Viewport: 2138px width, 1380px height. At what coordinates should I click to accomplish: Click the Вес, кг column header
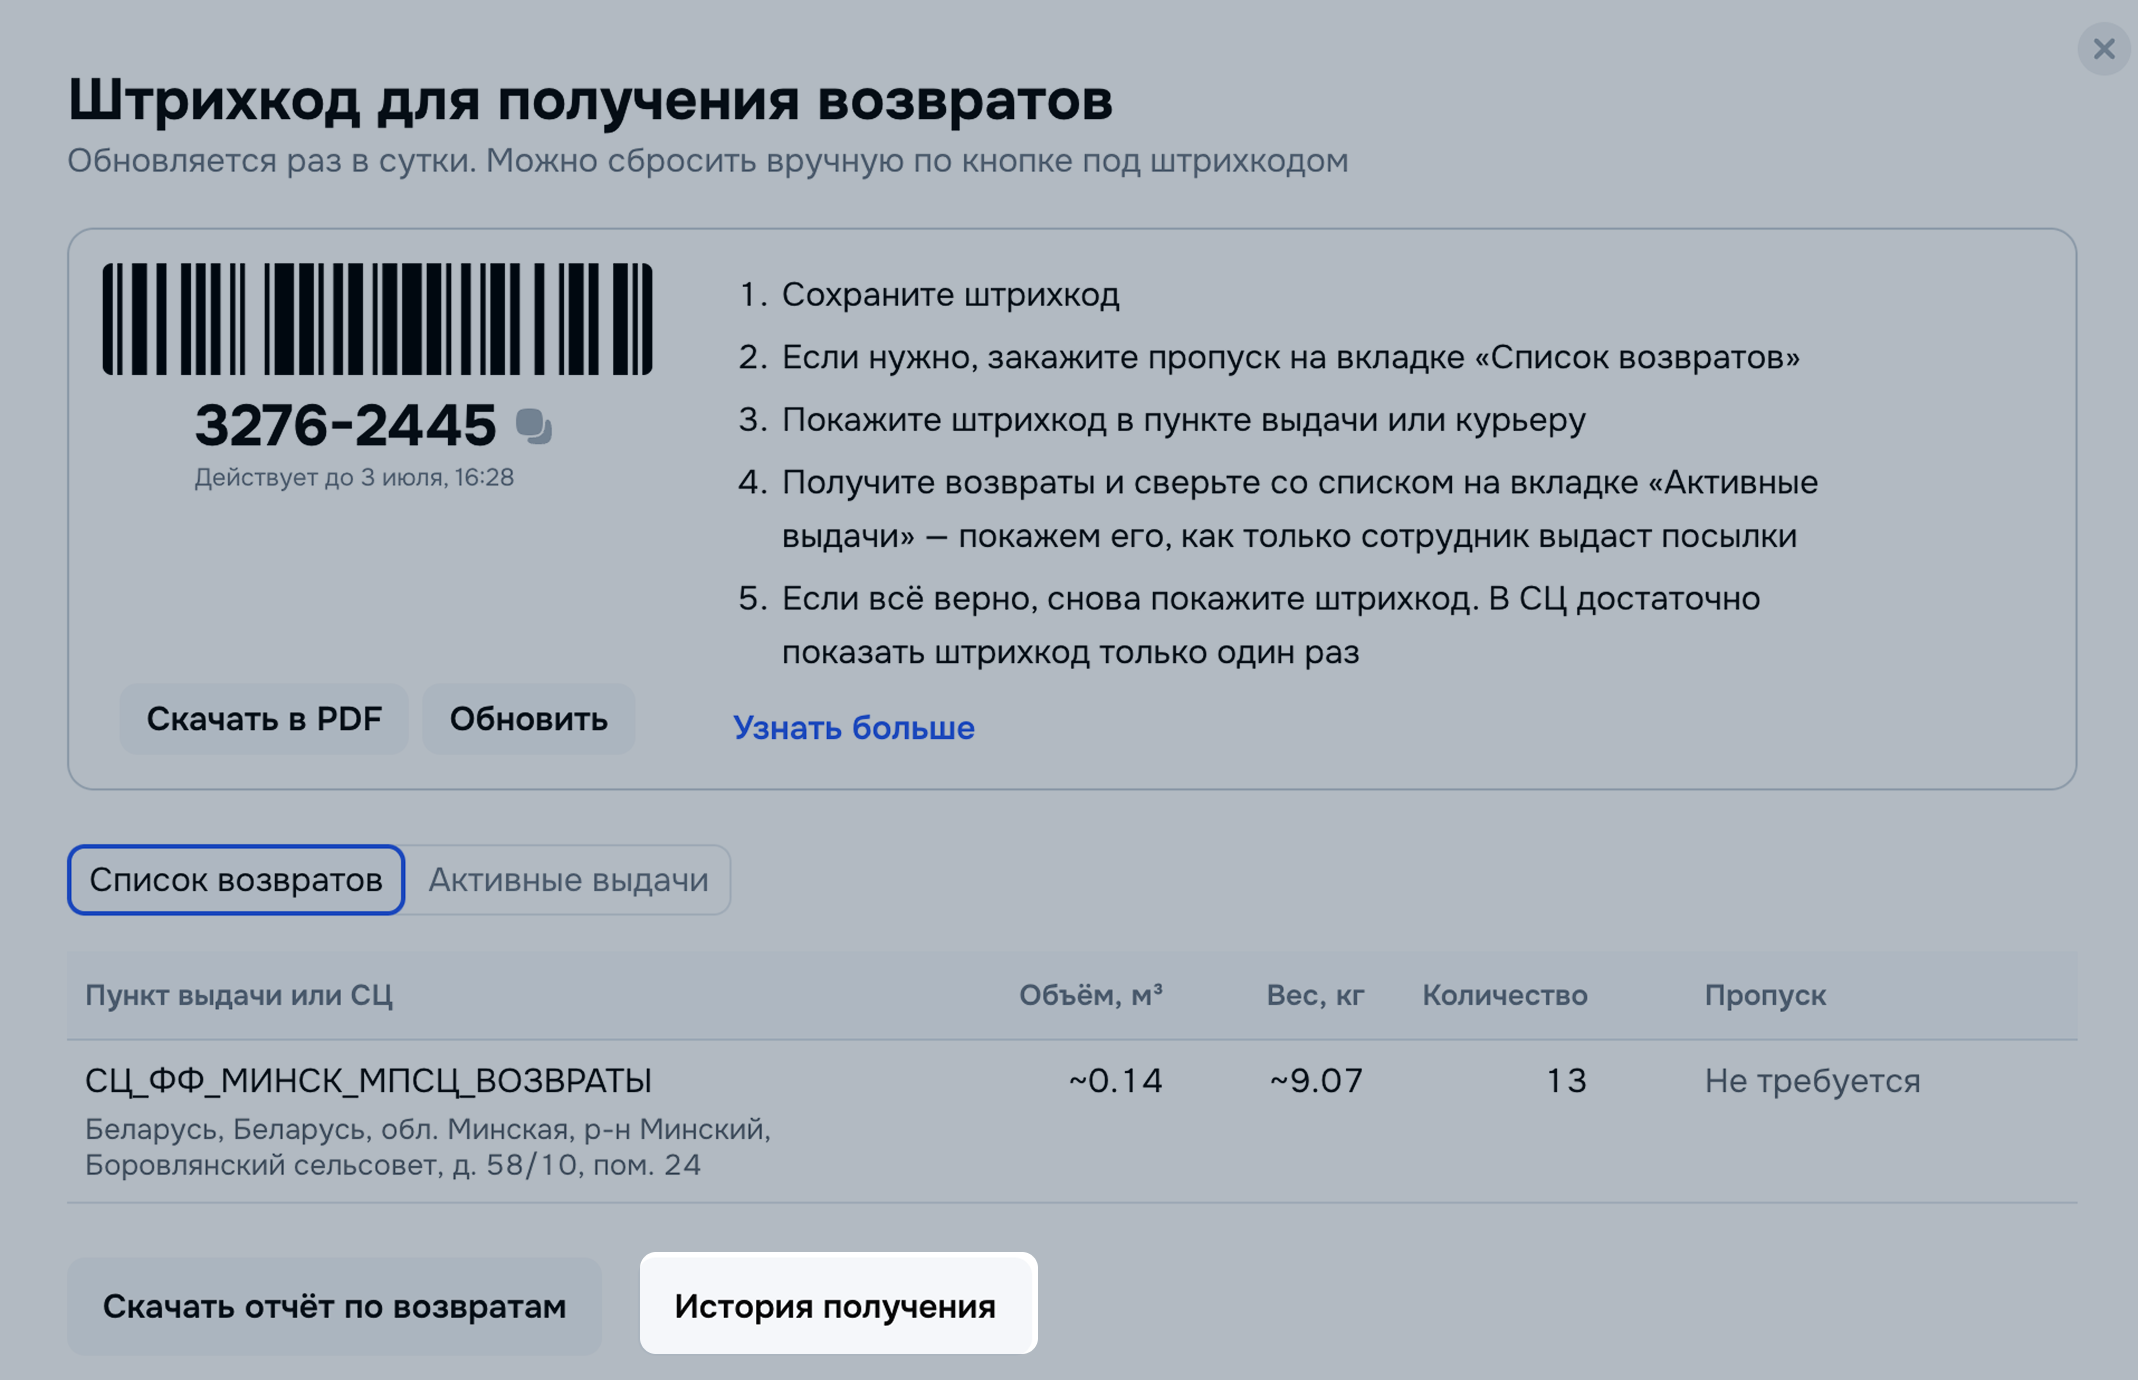pos(1314,995)
